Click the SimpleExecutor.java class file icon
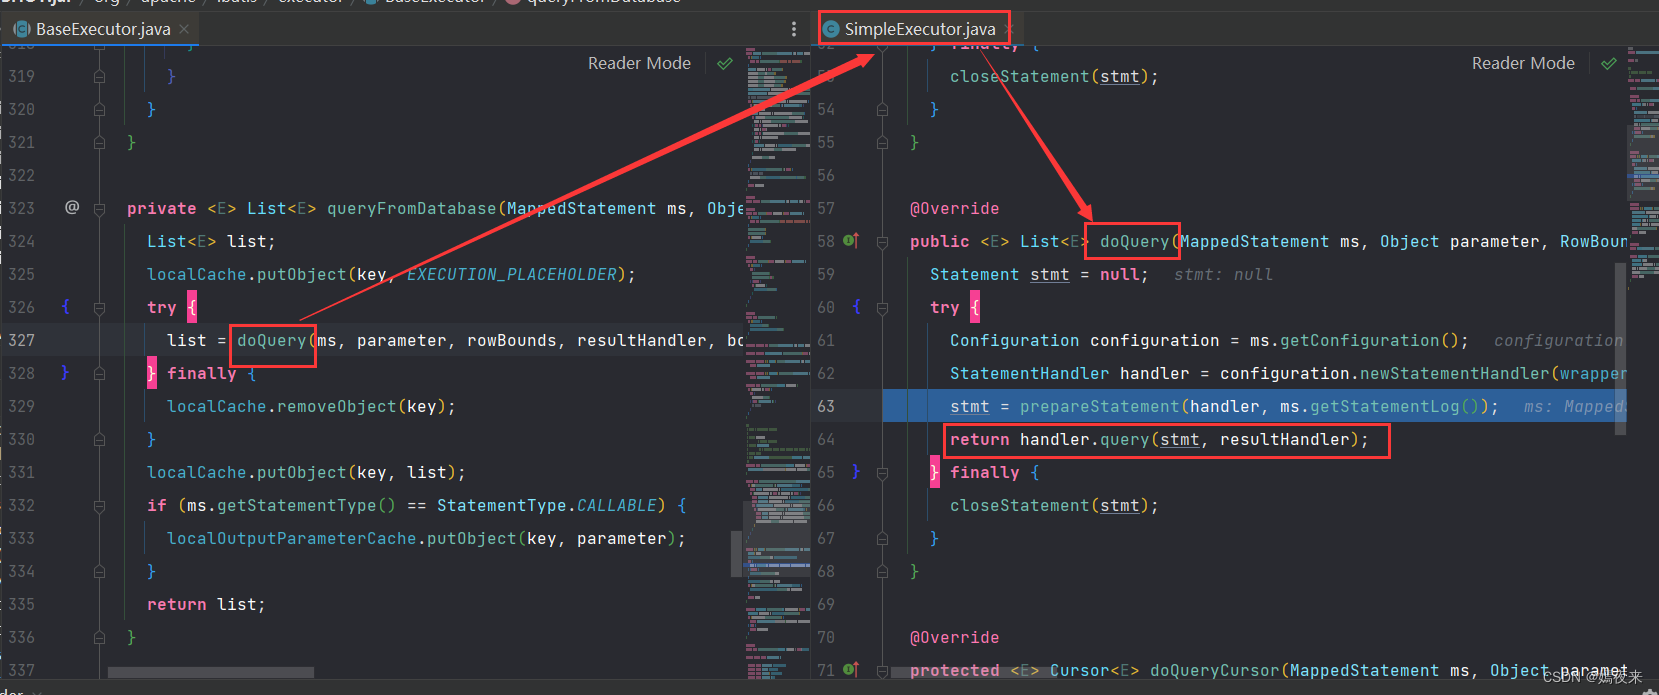 (x=831, y=29)
